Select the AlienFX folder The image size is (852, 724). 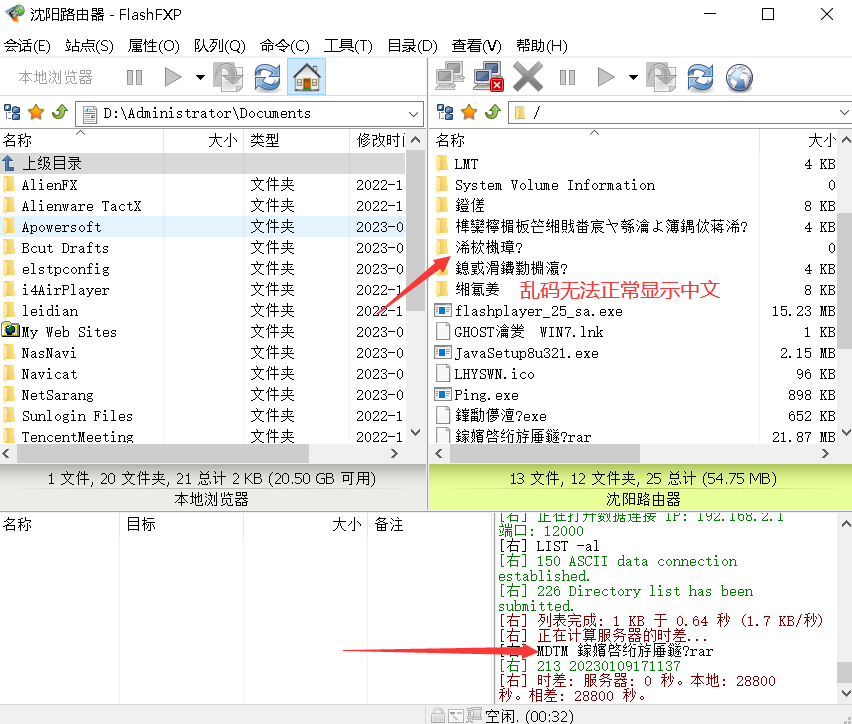(x=202, y=185)
